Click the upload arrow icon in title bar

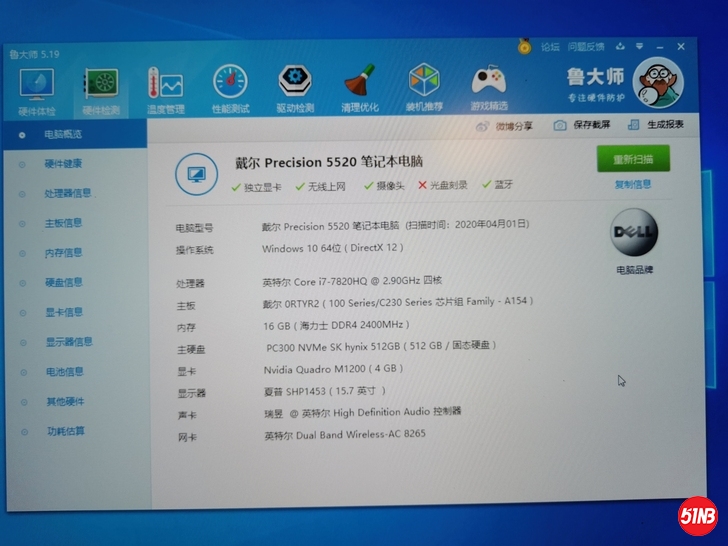tap(620, 46)
